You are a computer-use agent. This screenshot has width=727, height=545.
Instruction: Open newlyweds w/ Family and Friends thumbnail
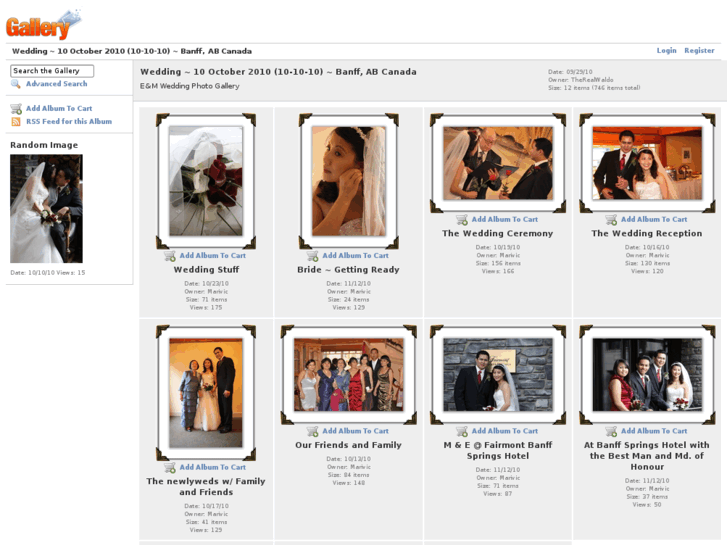point(206,393)
